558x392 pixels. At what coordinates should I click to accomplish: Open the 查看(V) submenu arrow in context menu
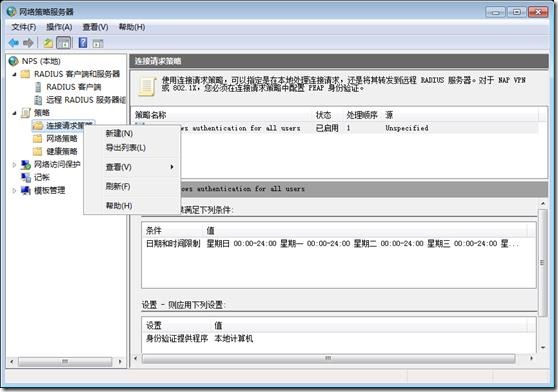172,167
